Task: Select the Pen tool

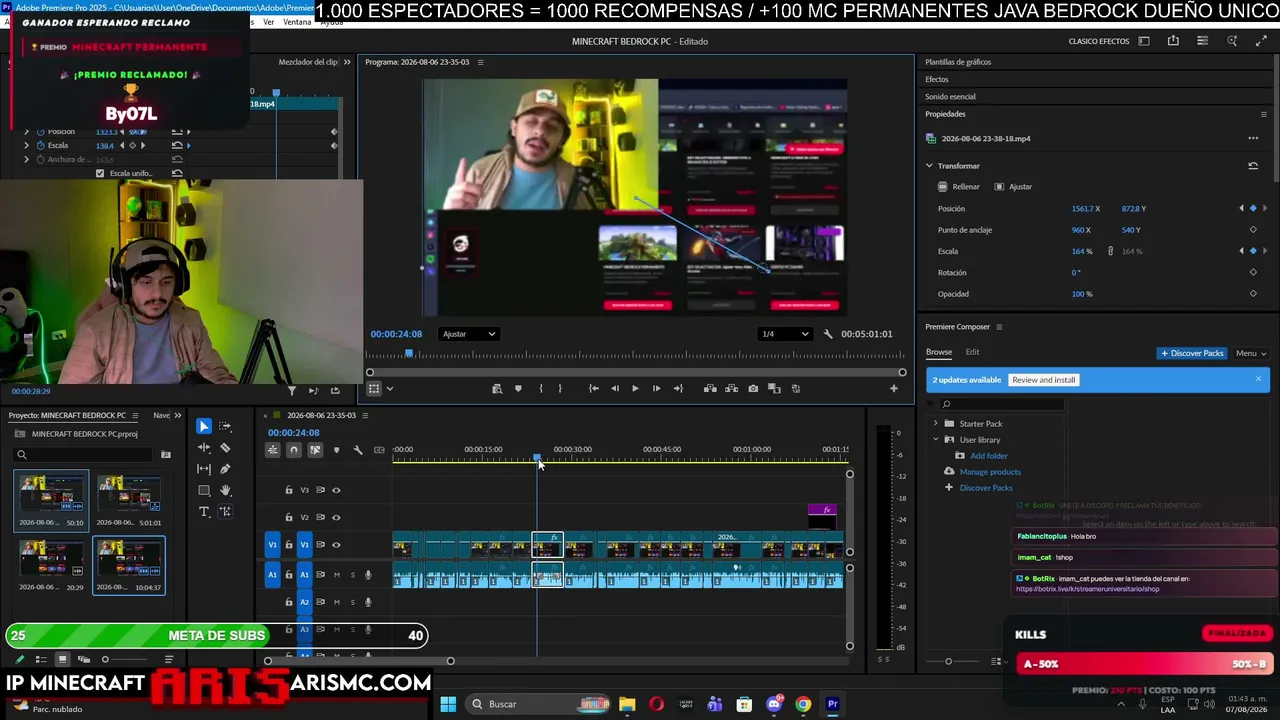Action: 225,469
